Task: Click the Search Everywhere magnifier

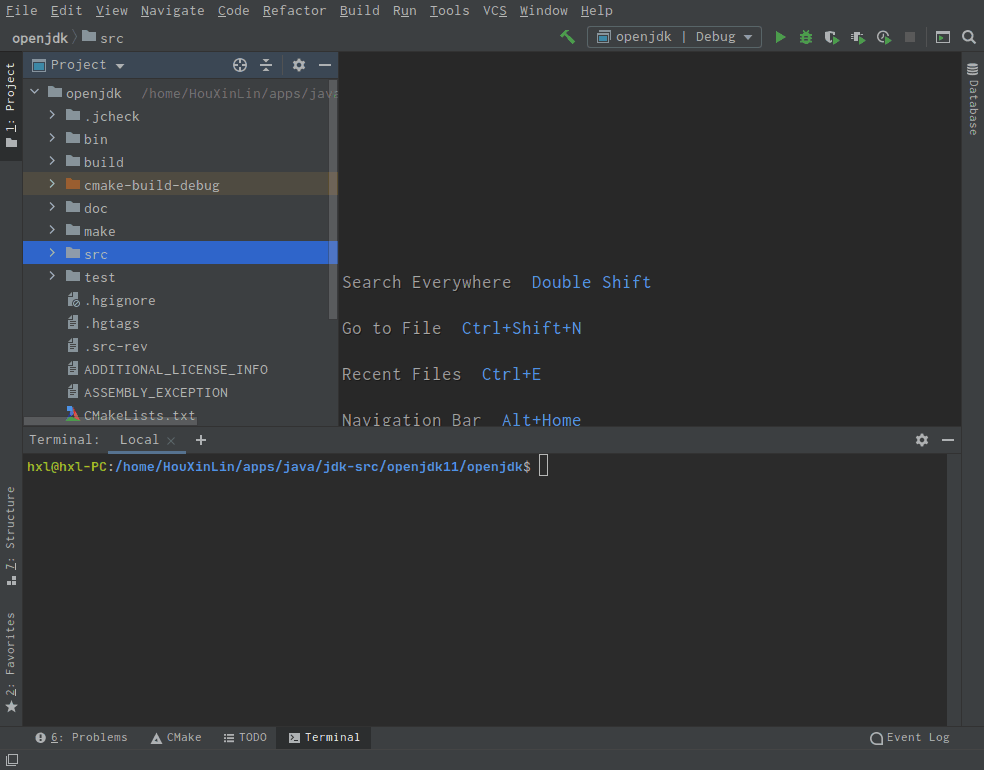Action: pos(969,37)
